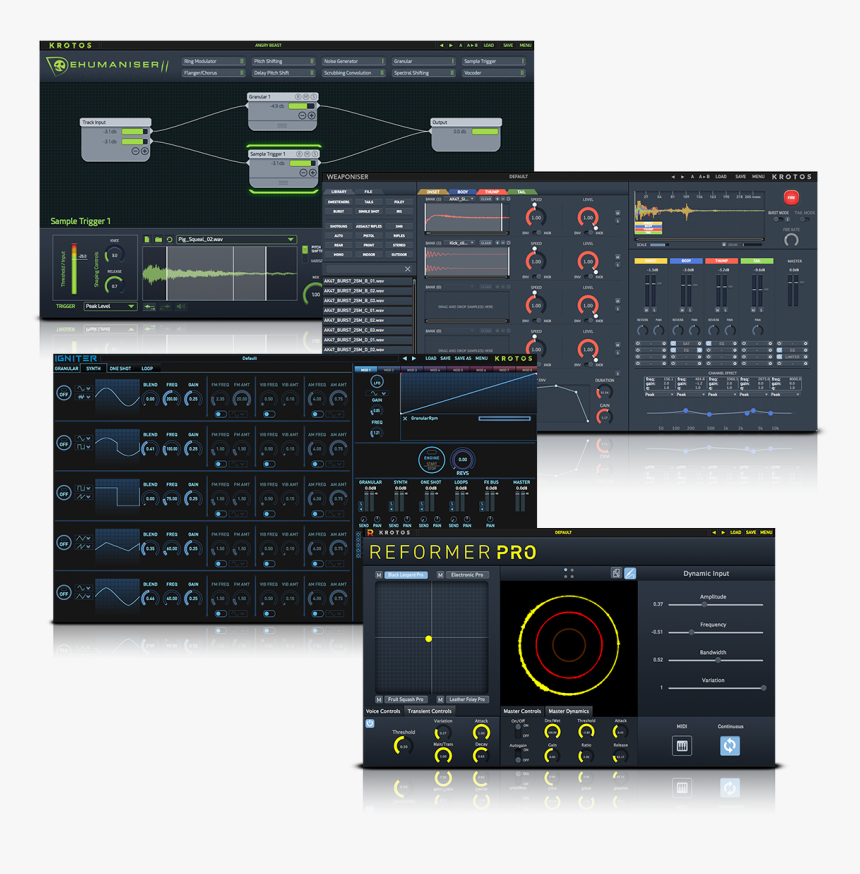Viewport: 860px width, 874px height.
Task: Click LOAD in Reformer Pro header
Action: point(735,532)
